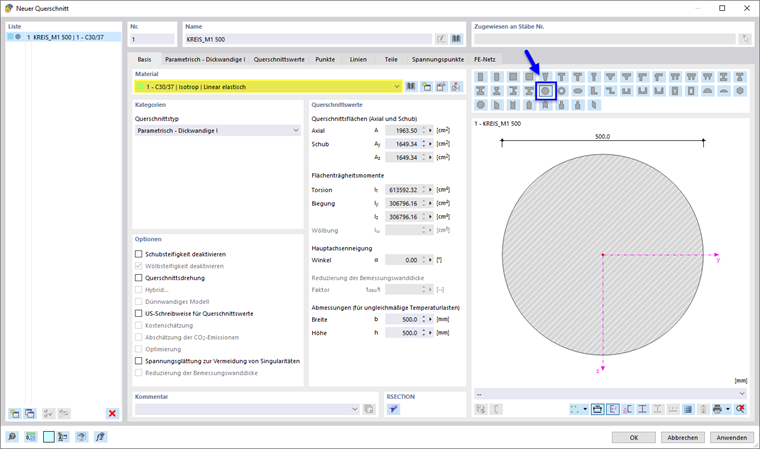Toggle Wölbsteifigkeit deaktivieren checkbox
Image resolution: width=760 pixels, height=449 pixels.
[139, 266]
